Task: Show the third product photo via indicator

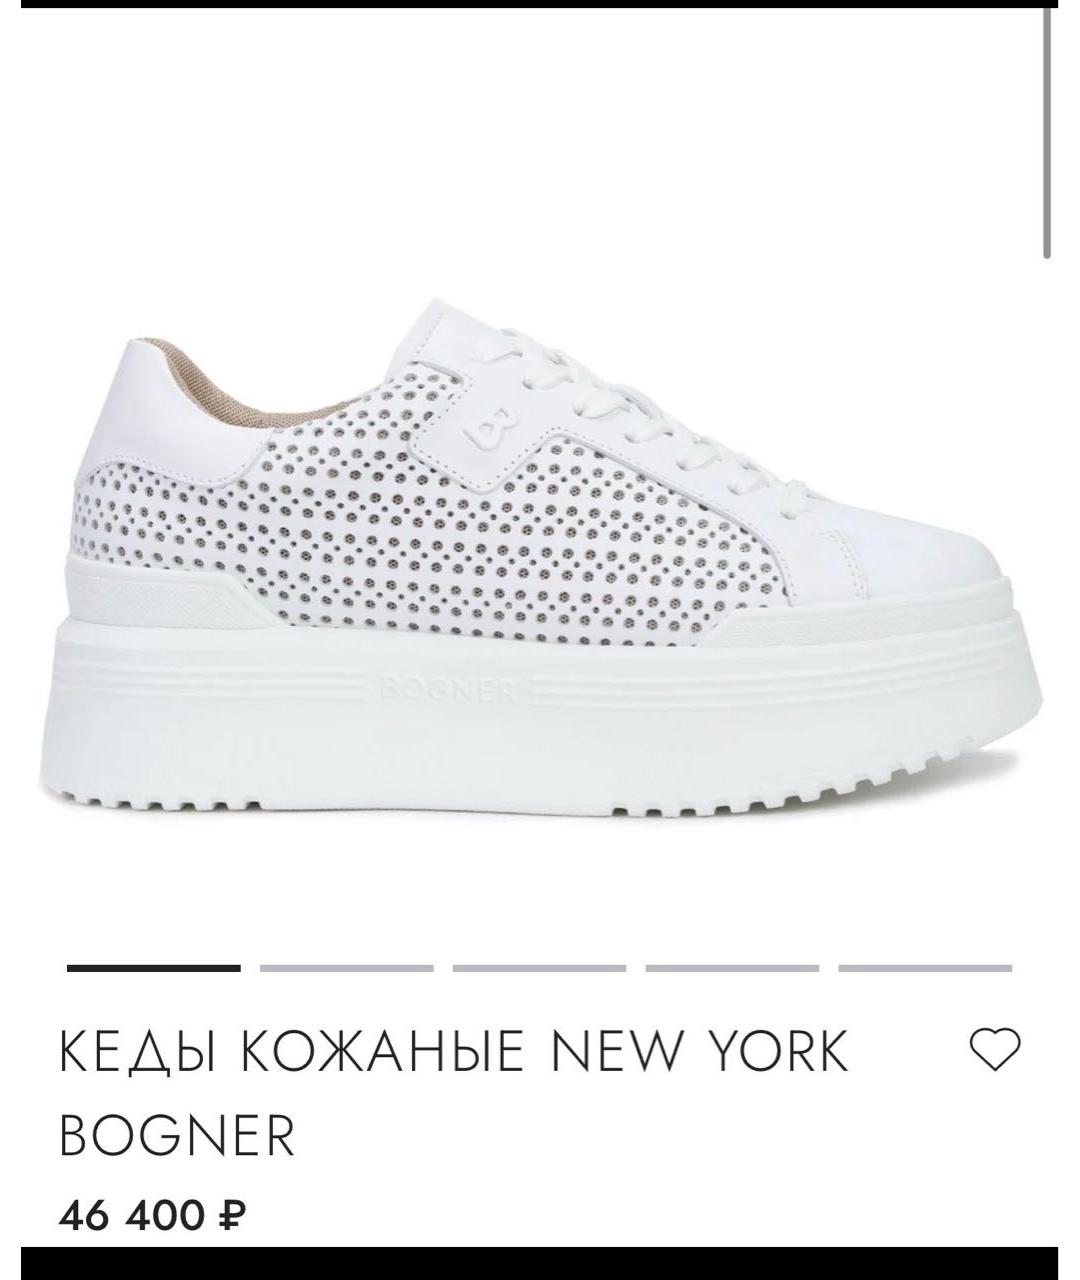Action: coord(540,968)
